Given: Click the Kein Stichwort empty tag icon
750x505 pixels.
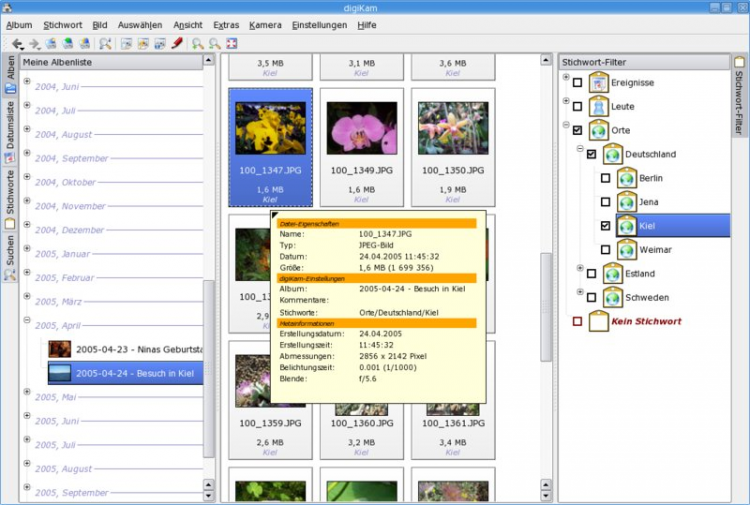Looking at the screenshot, I should coord(598,321).
